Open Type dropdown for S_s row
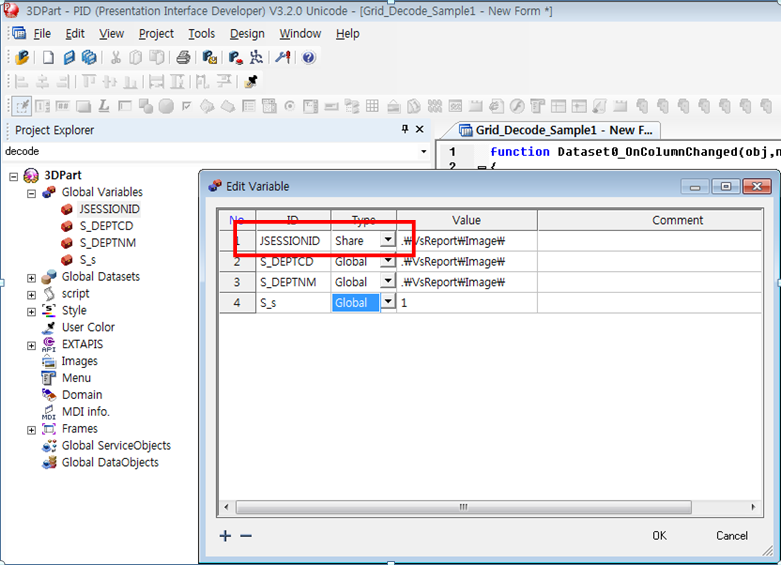The image size is (781, 565). pyautogui.click(x=387, y=303)
